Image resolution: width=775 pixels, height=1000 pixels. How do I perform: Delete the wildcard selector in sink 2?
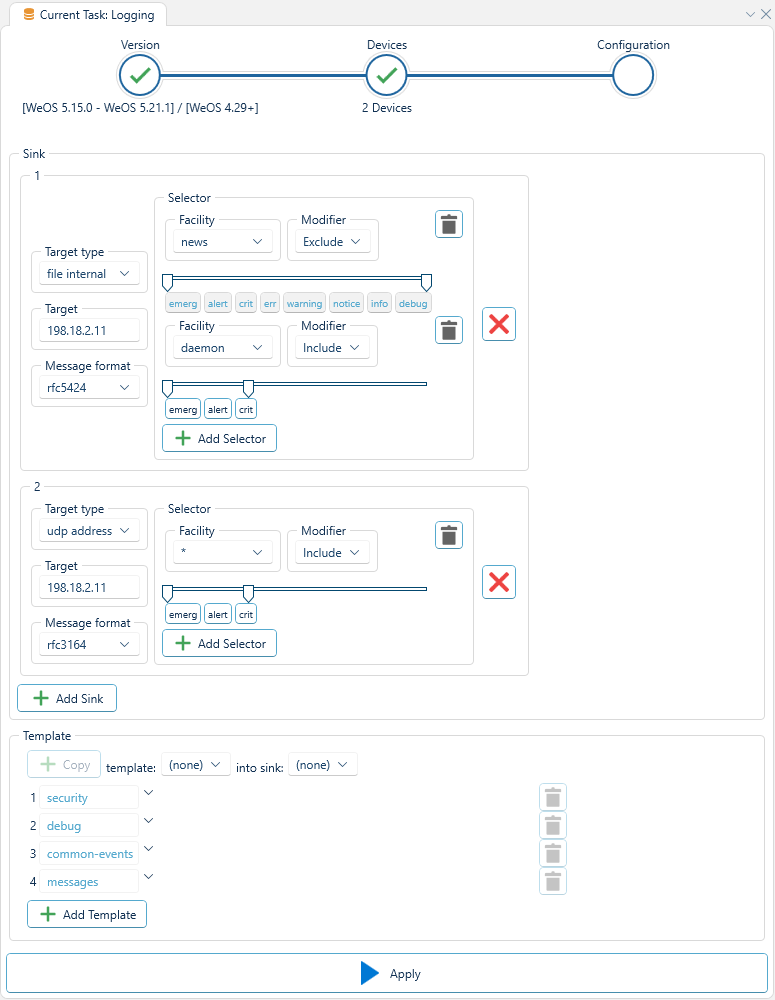(448, 535)
